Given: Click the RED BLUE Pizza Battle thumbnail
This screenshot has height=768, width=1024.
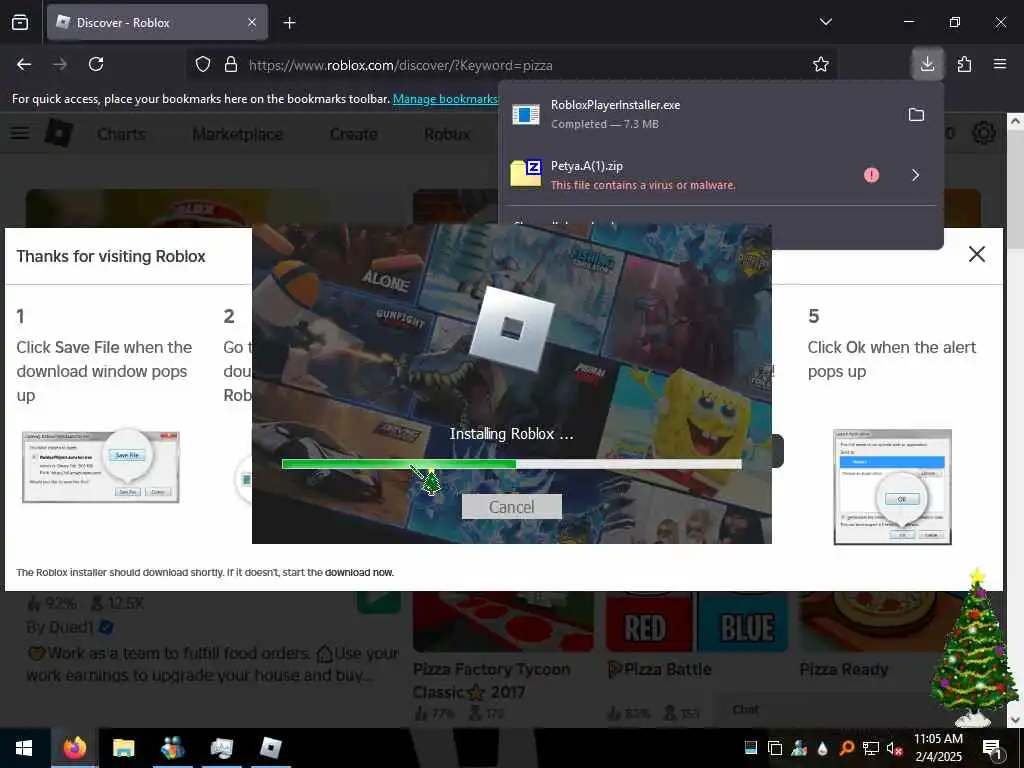Looking at the screenshot, I should [697, 622].
